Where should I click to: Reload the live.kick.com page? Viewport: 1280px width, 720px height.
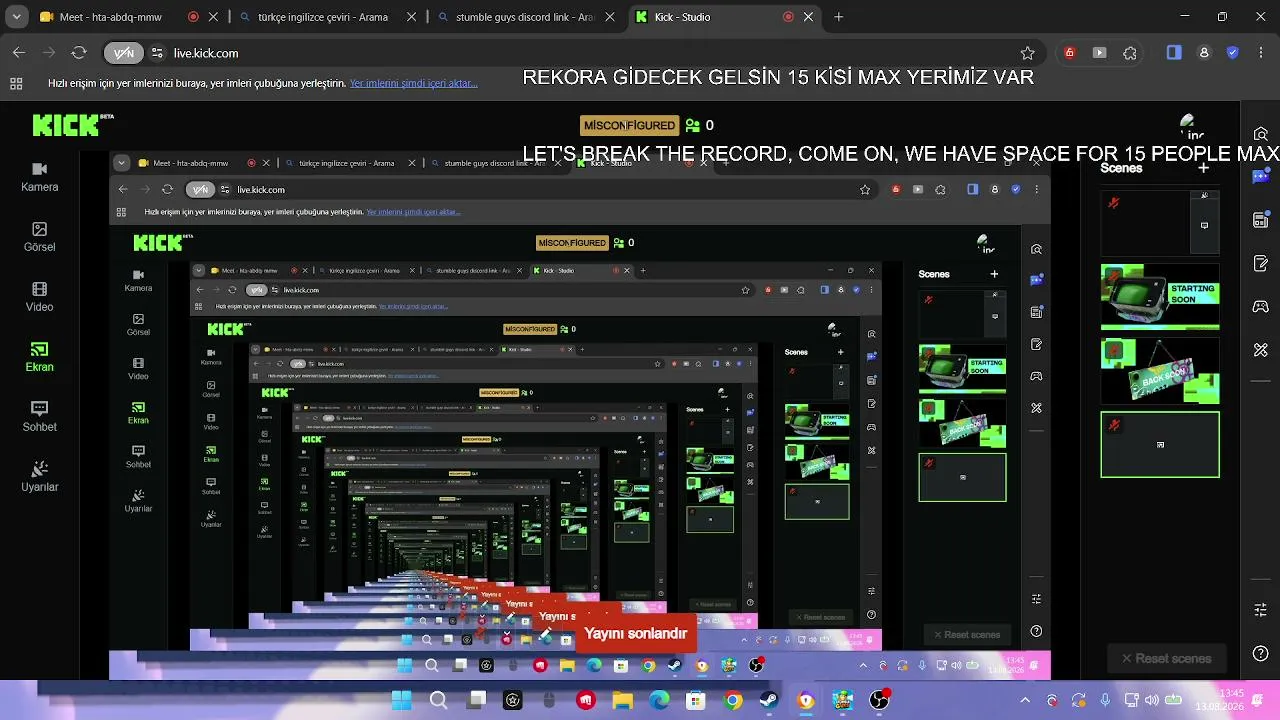[x=79, y=53]
